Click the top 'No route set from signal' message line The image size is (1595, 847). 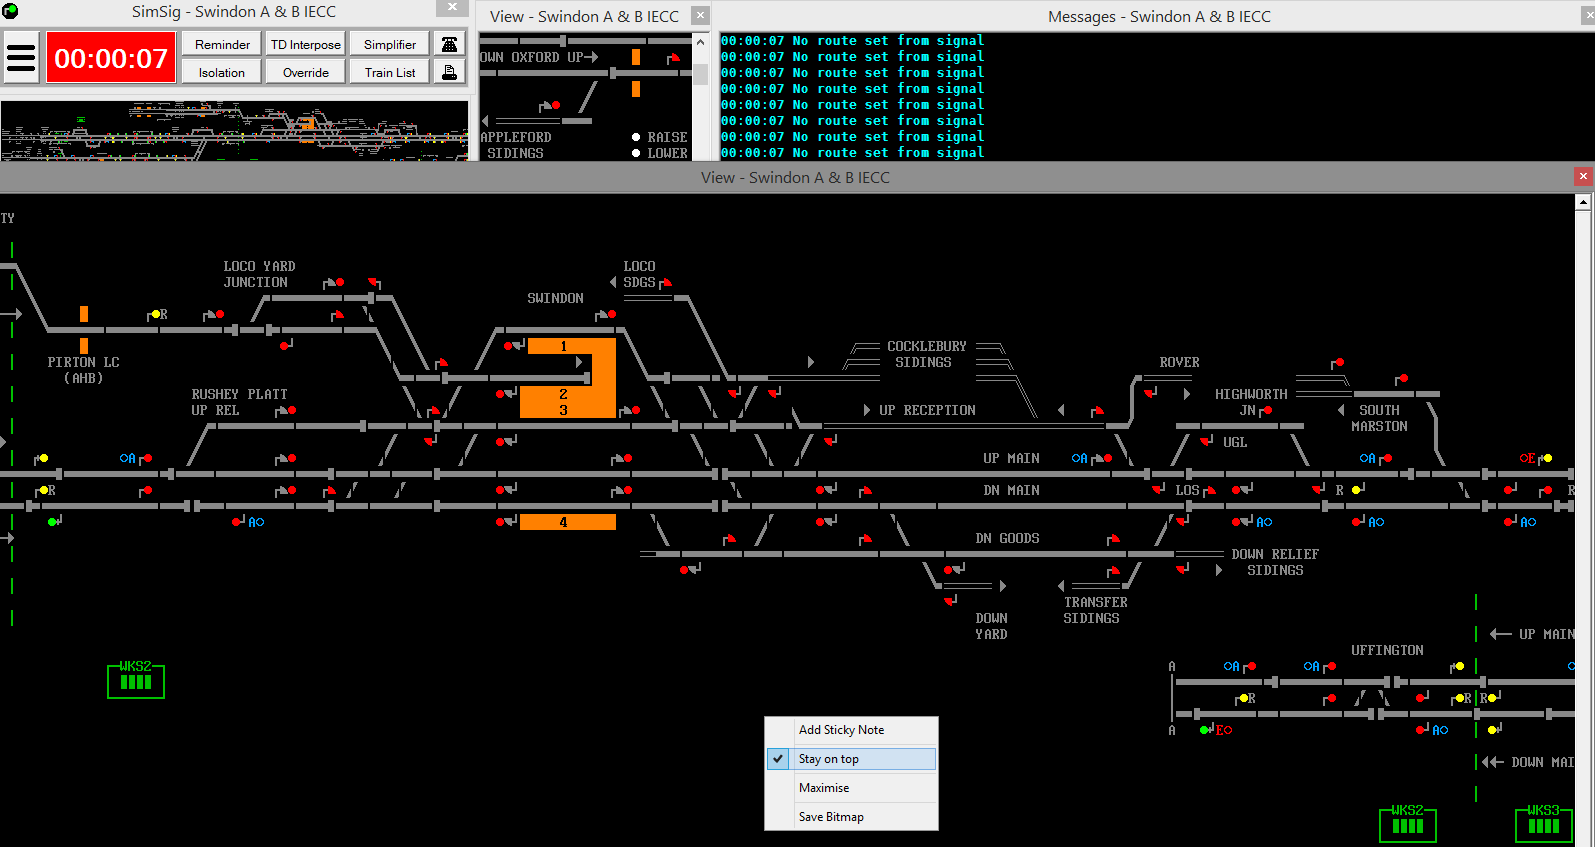point(853,41)
